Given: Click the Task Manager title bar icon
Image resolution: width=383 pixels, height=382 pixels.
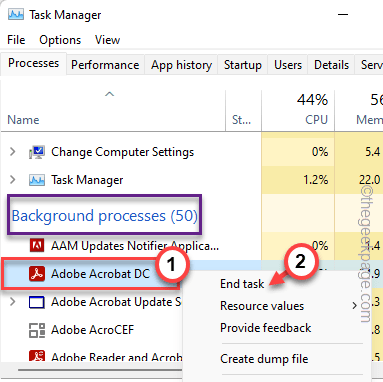Looking at the screenshot, I should [16, 15].
